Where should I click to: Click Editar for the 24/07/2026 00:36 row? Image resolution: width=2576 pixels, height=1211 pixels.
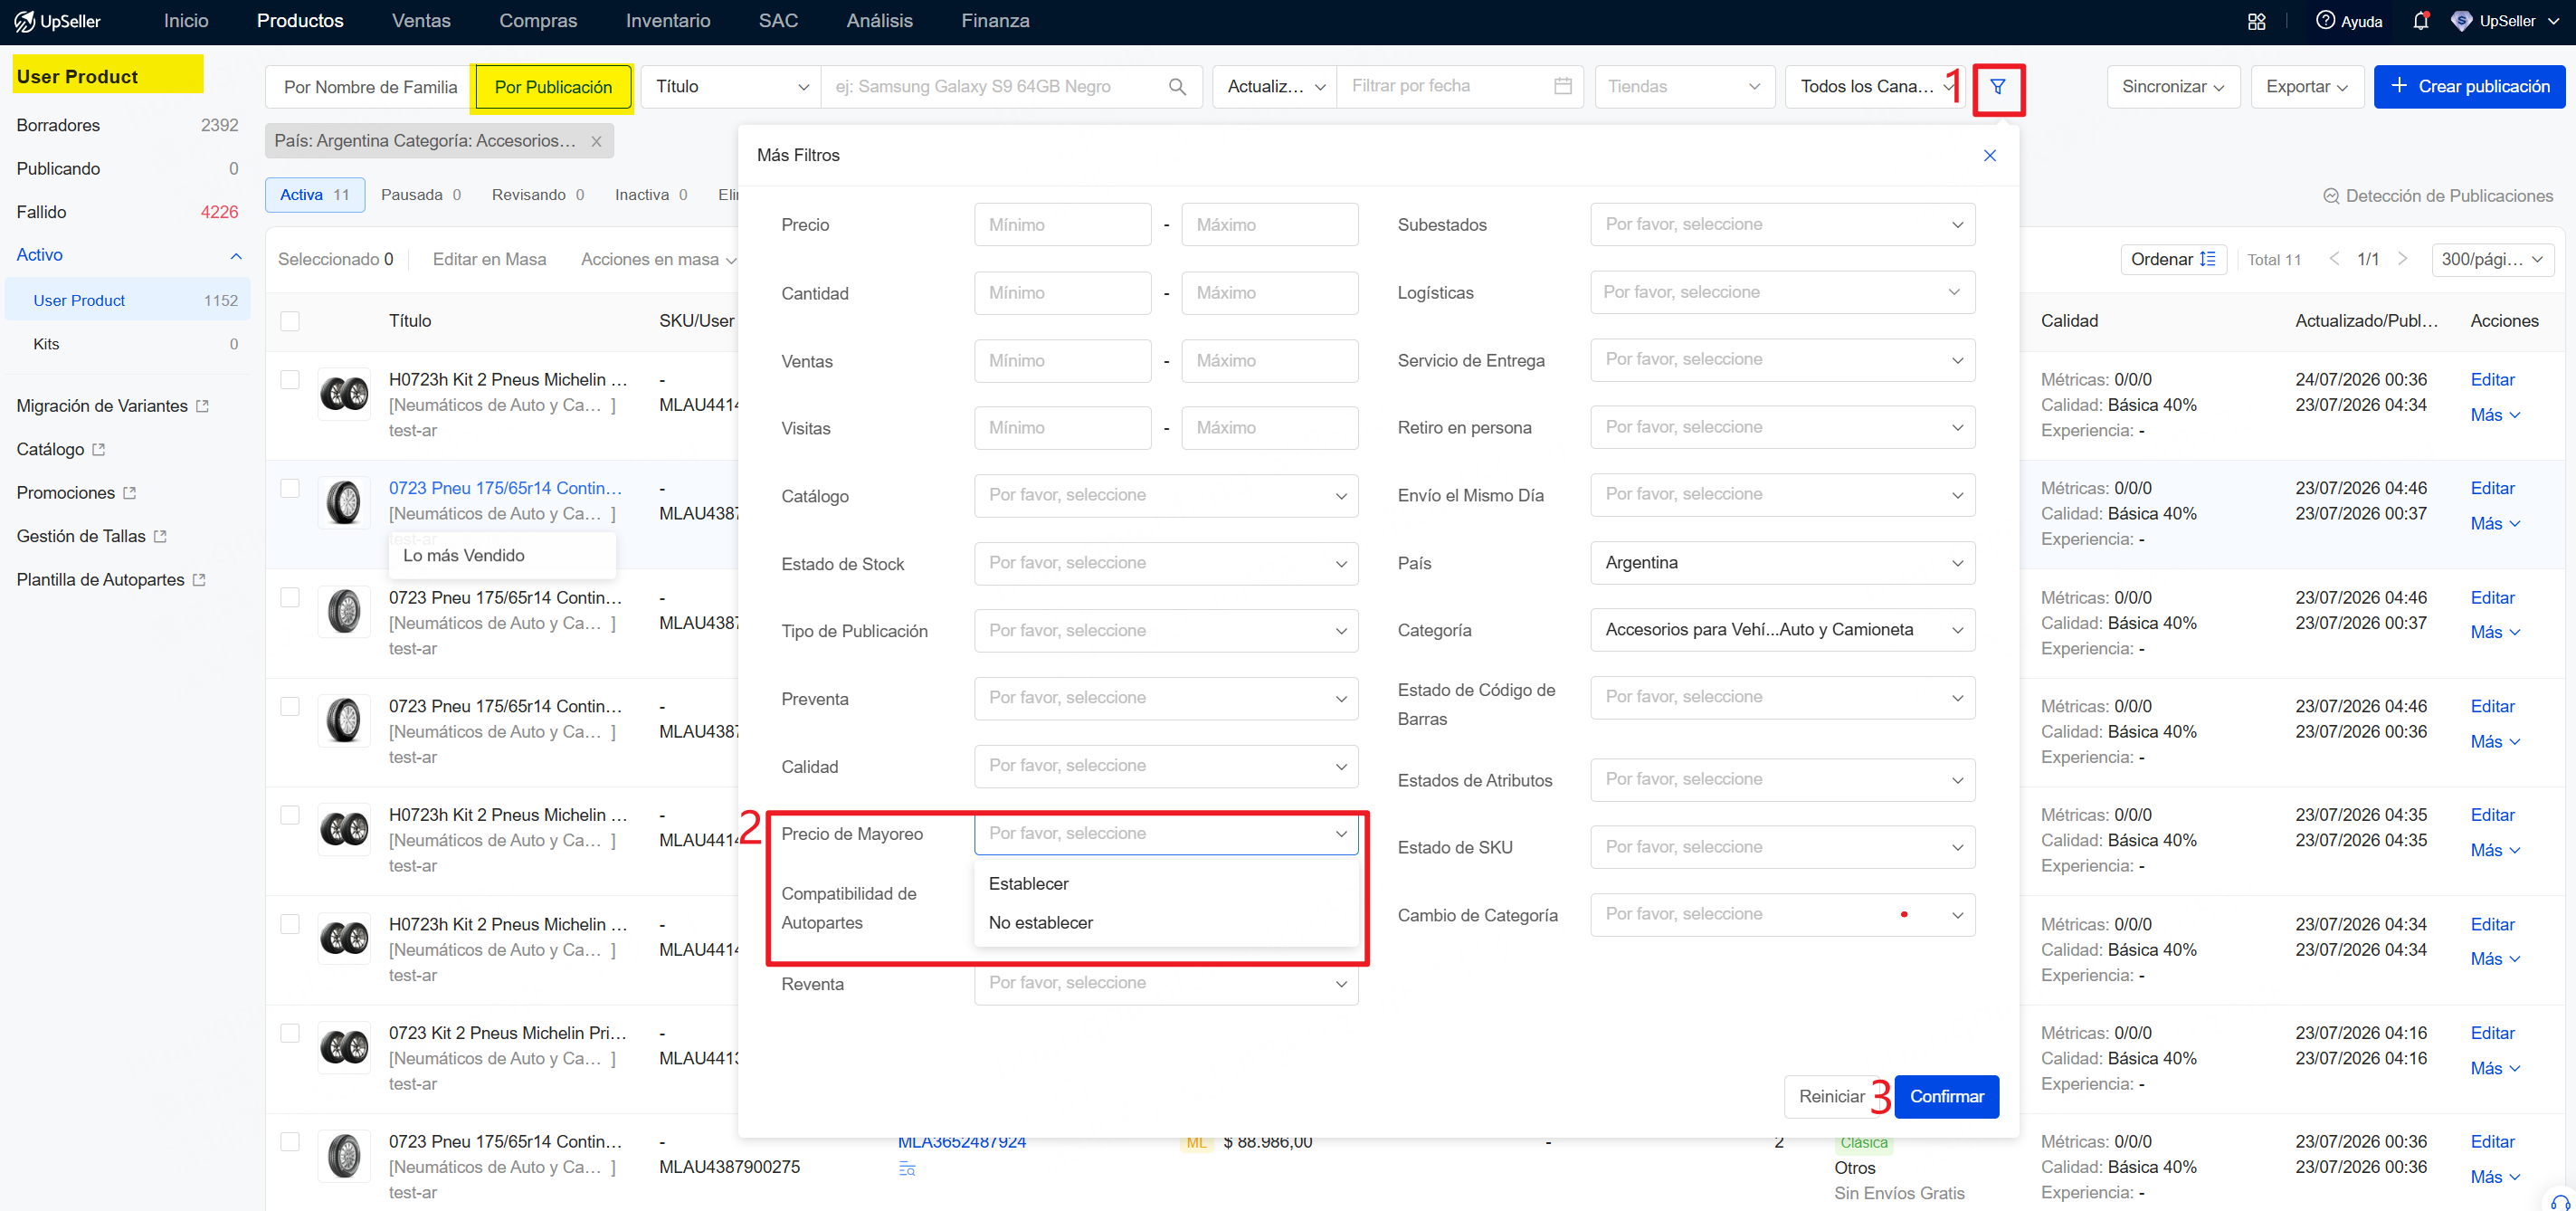(x=2492, y=380)
